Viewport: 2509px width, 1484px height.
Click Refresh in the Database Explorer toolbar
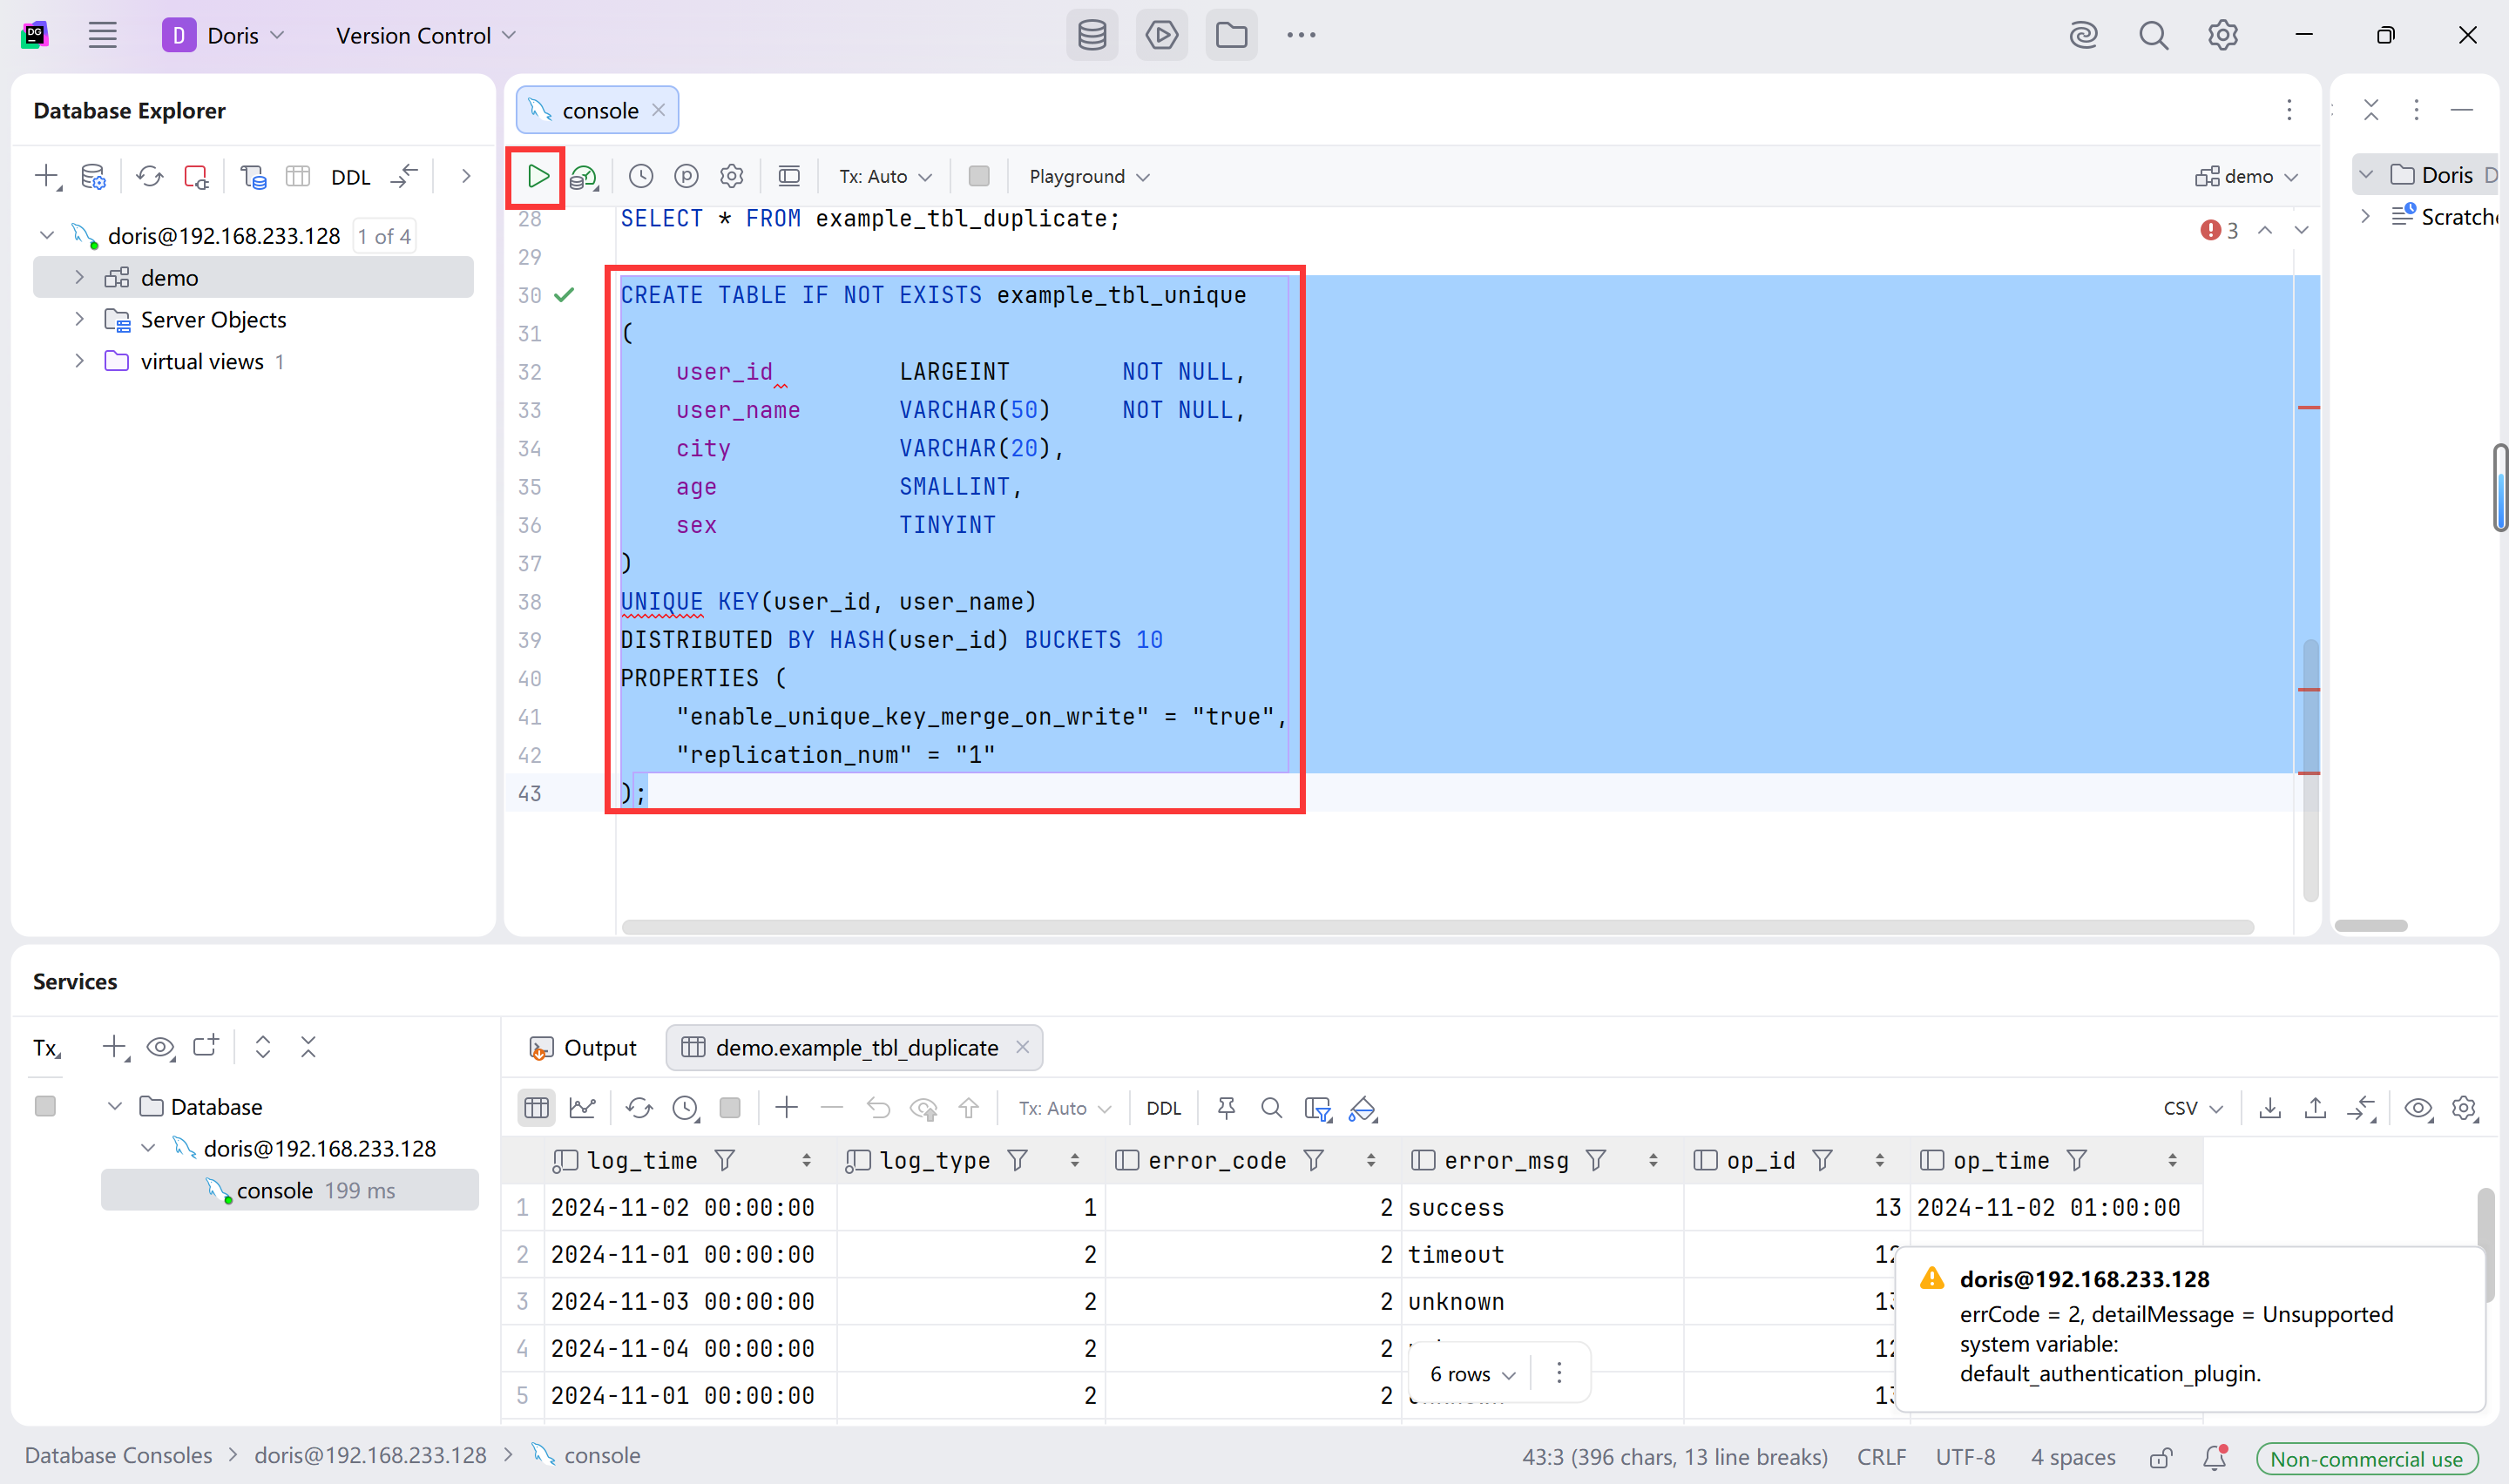tap(149, 177)
